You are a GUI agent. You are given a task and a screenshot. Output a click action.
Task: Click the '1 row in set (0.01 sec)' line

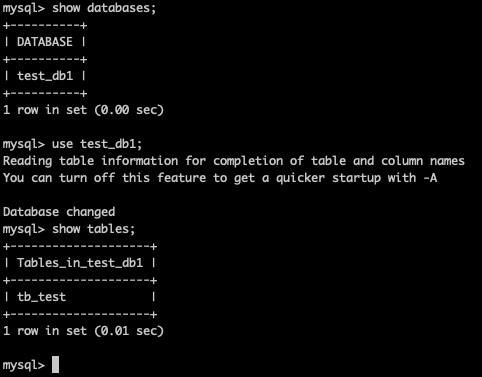[83, 331]
